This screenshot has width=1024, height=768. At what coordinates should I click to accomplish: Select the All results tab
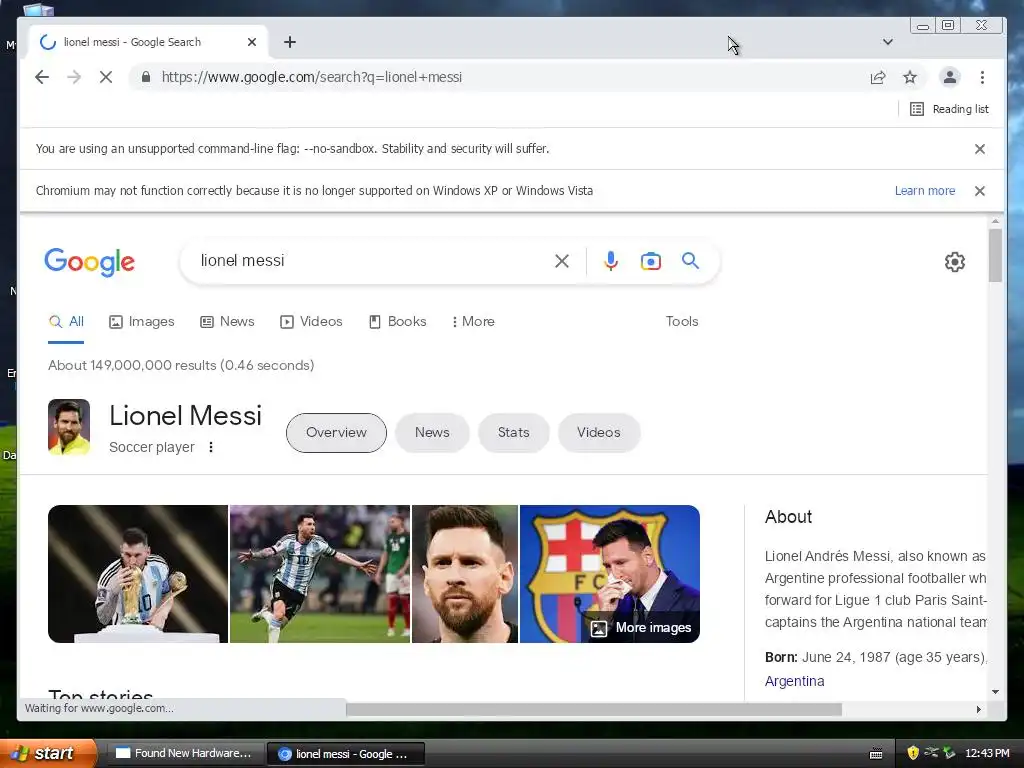[x=67, y=321]
